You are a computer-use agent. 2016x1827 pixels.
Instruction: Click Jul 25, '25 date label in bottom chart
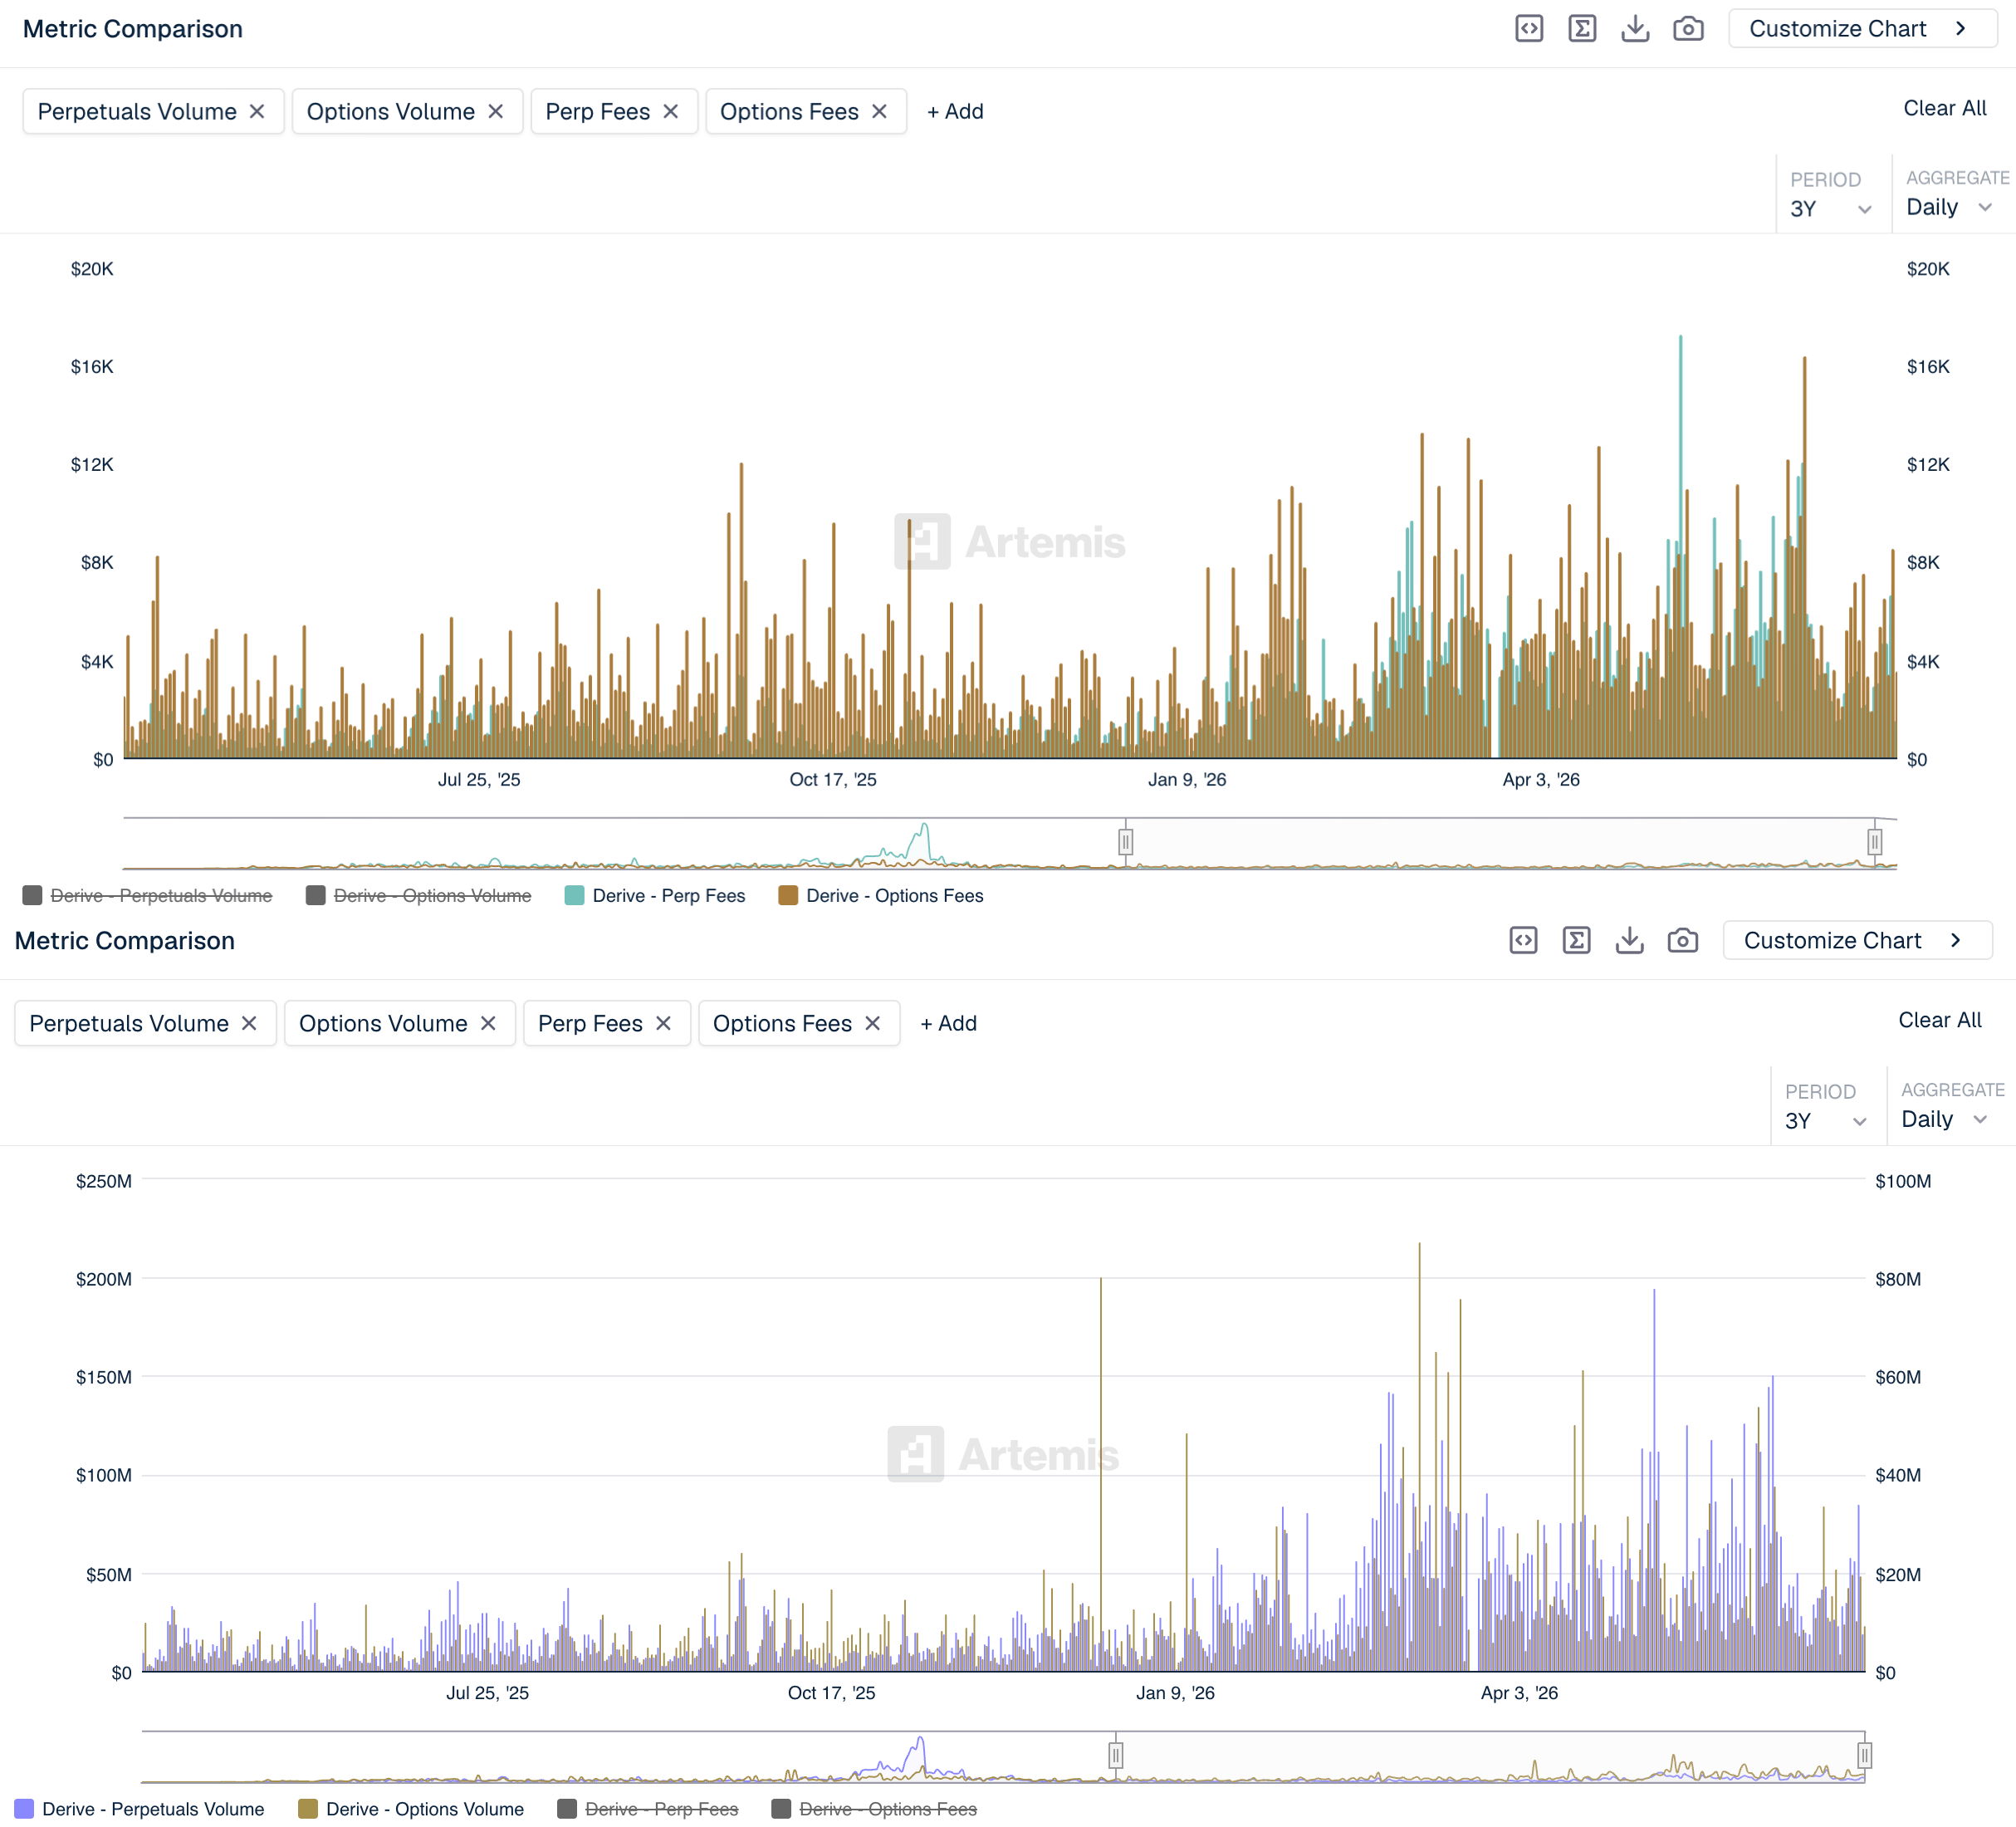pos(487,1692)
